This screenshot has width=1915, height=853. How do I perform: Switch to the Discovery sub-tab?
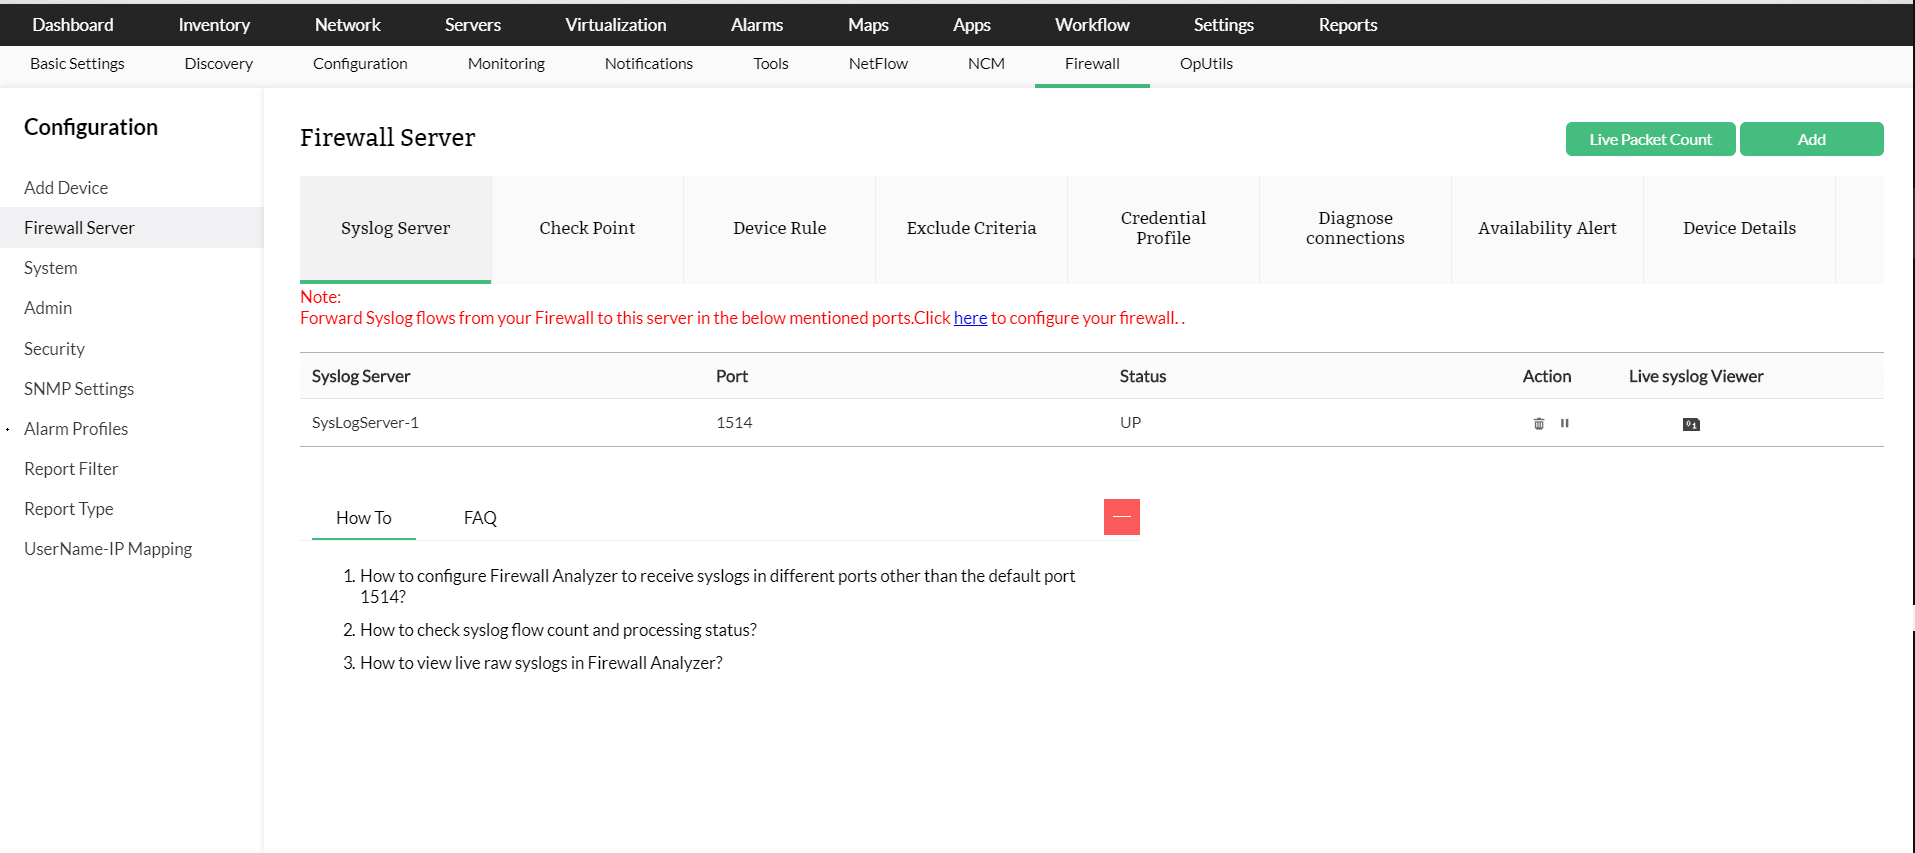click(219, 64)
